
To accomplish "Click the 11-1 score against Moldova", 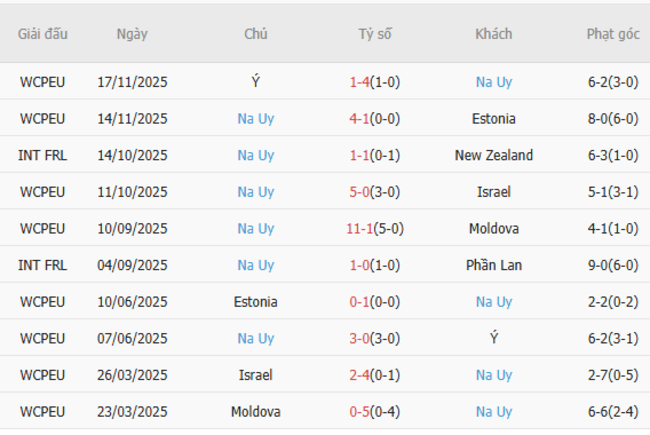I will click(x=359, y=228).
